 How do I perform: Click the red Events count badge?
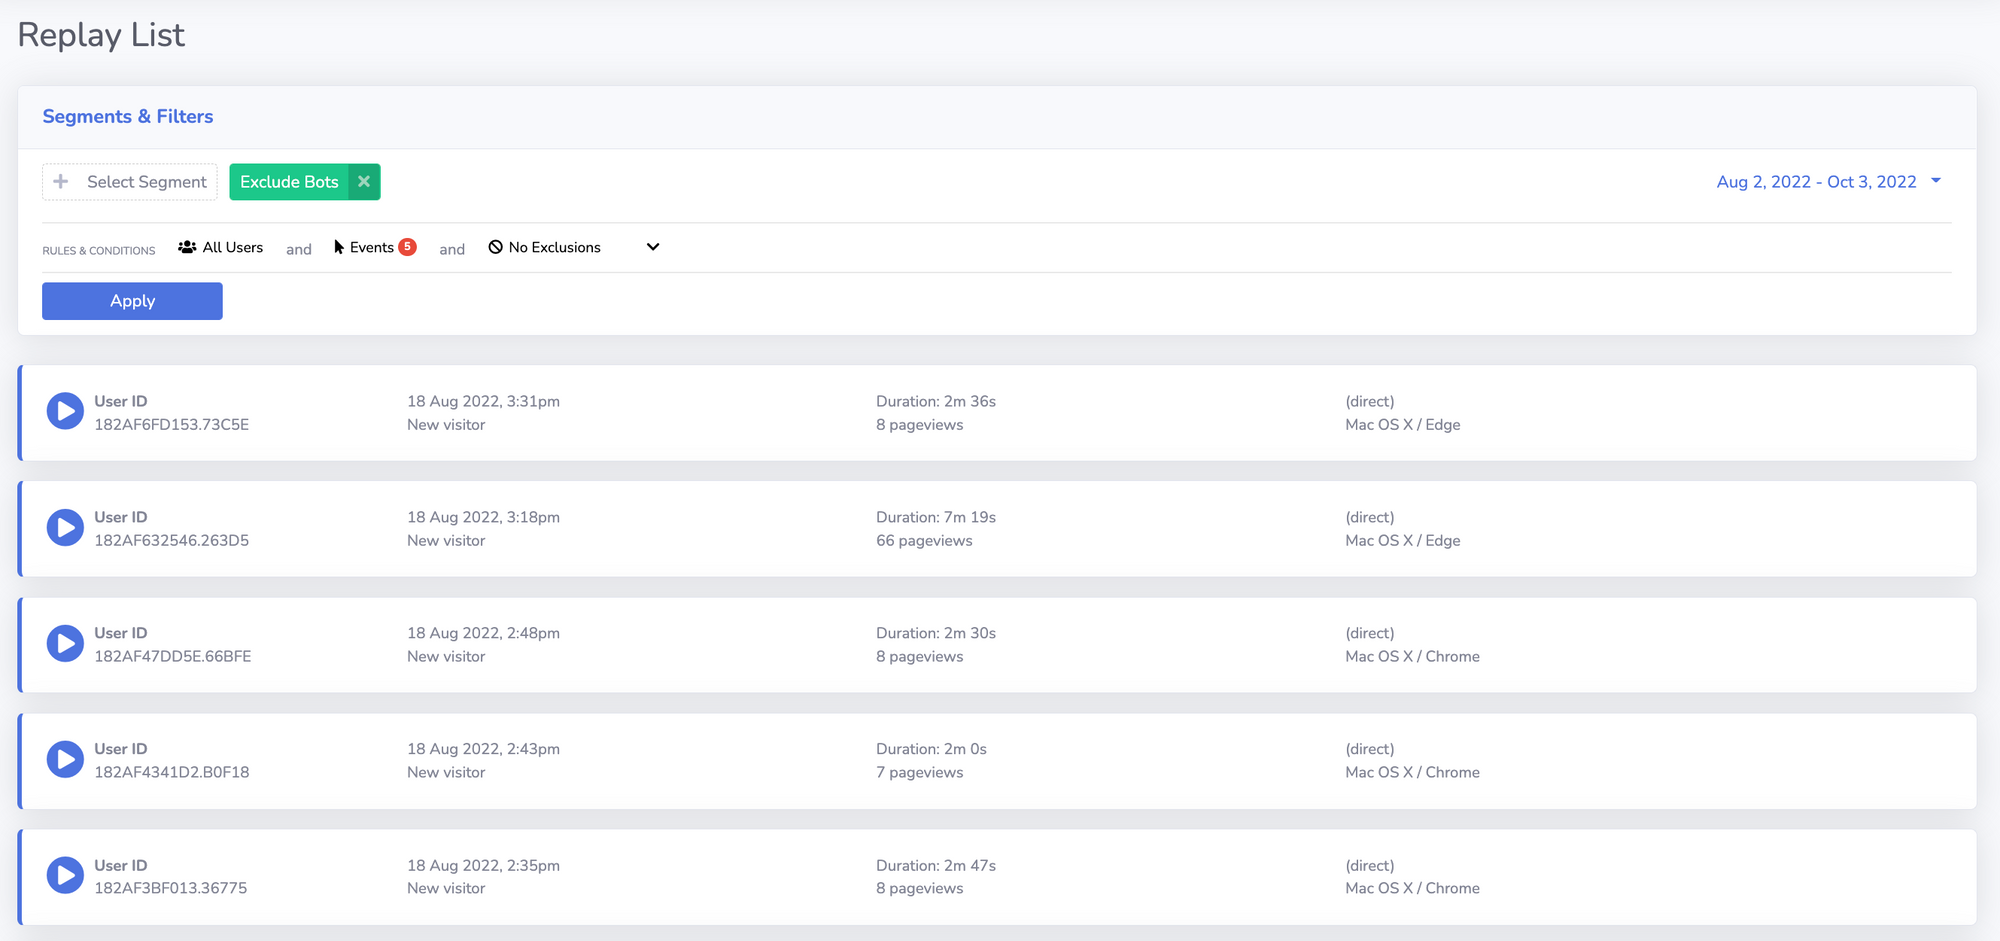pos(407,247)
